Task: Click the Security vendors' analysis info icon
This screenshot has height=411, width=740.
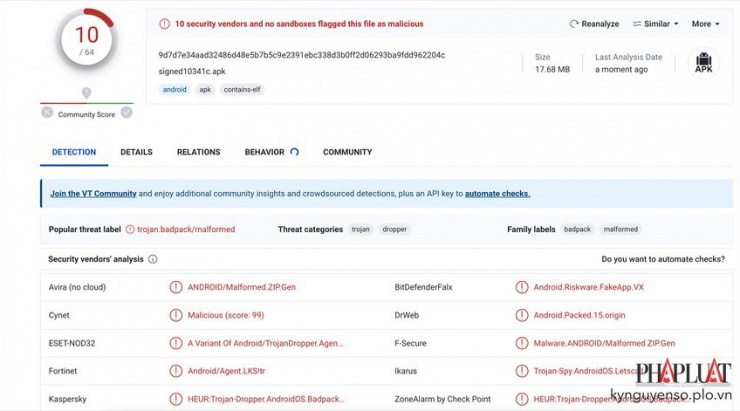Action: (x=153, y=259)
